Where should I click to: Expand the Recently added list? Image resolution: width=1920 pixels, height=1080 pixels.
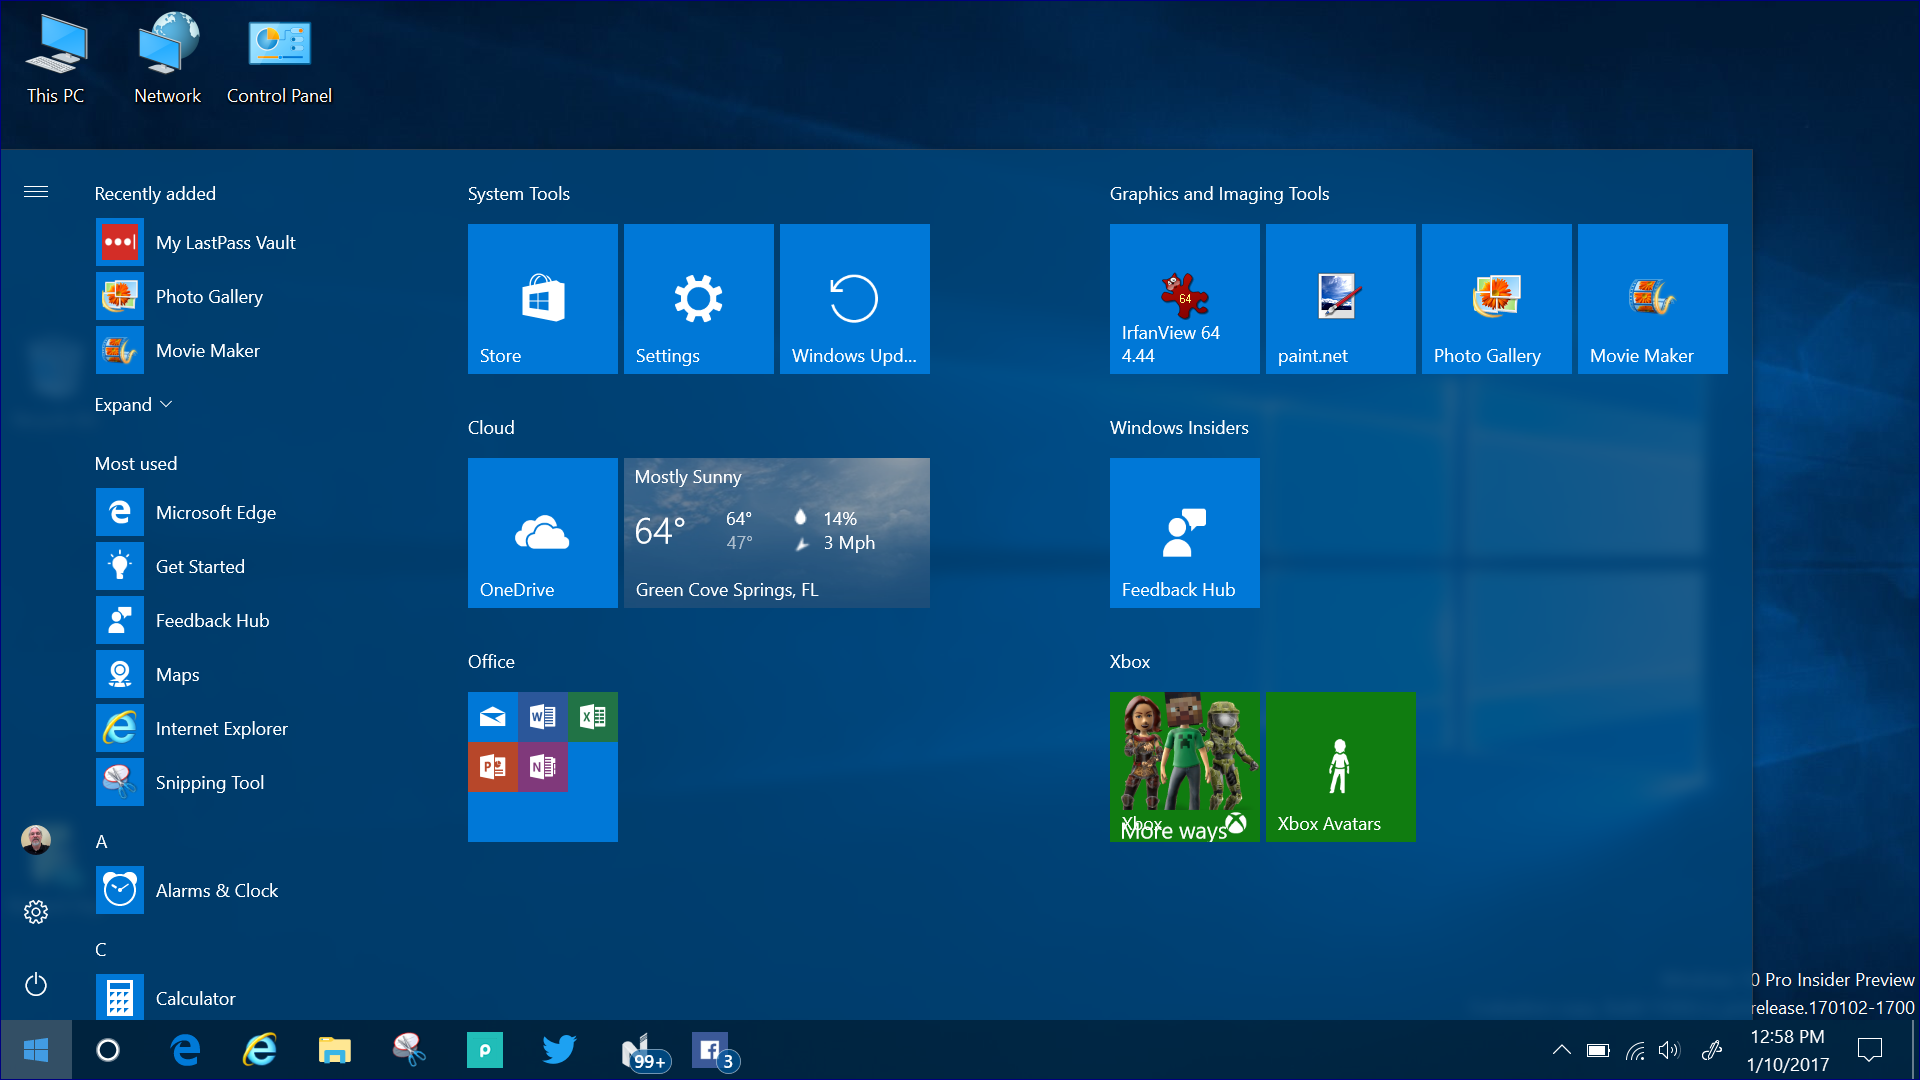coord(133,404)
